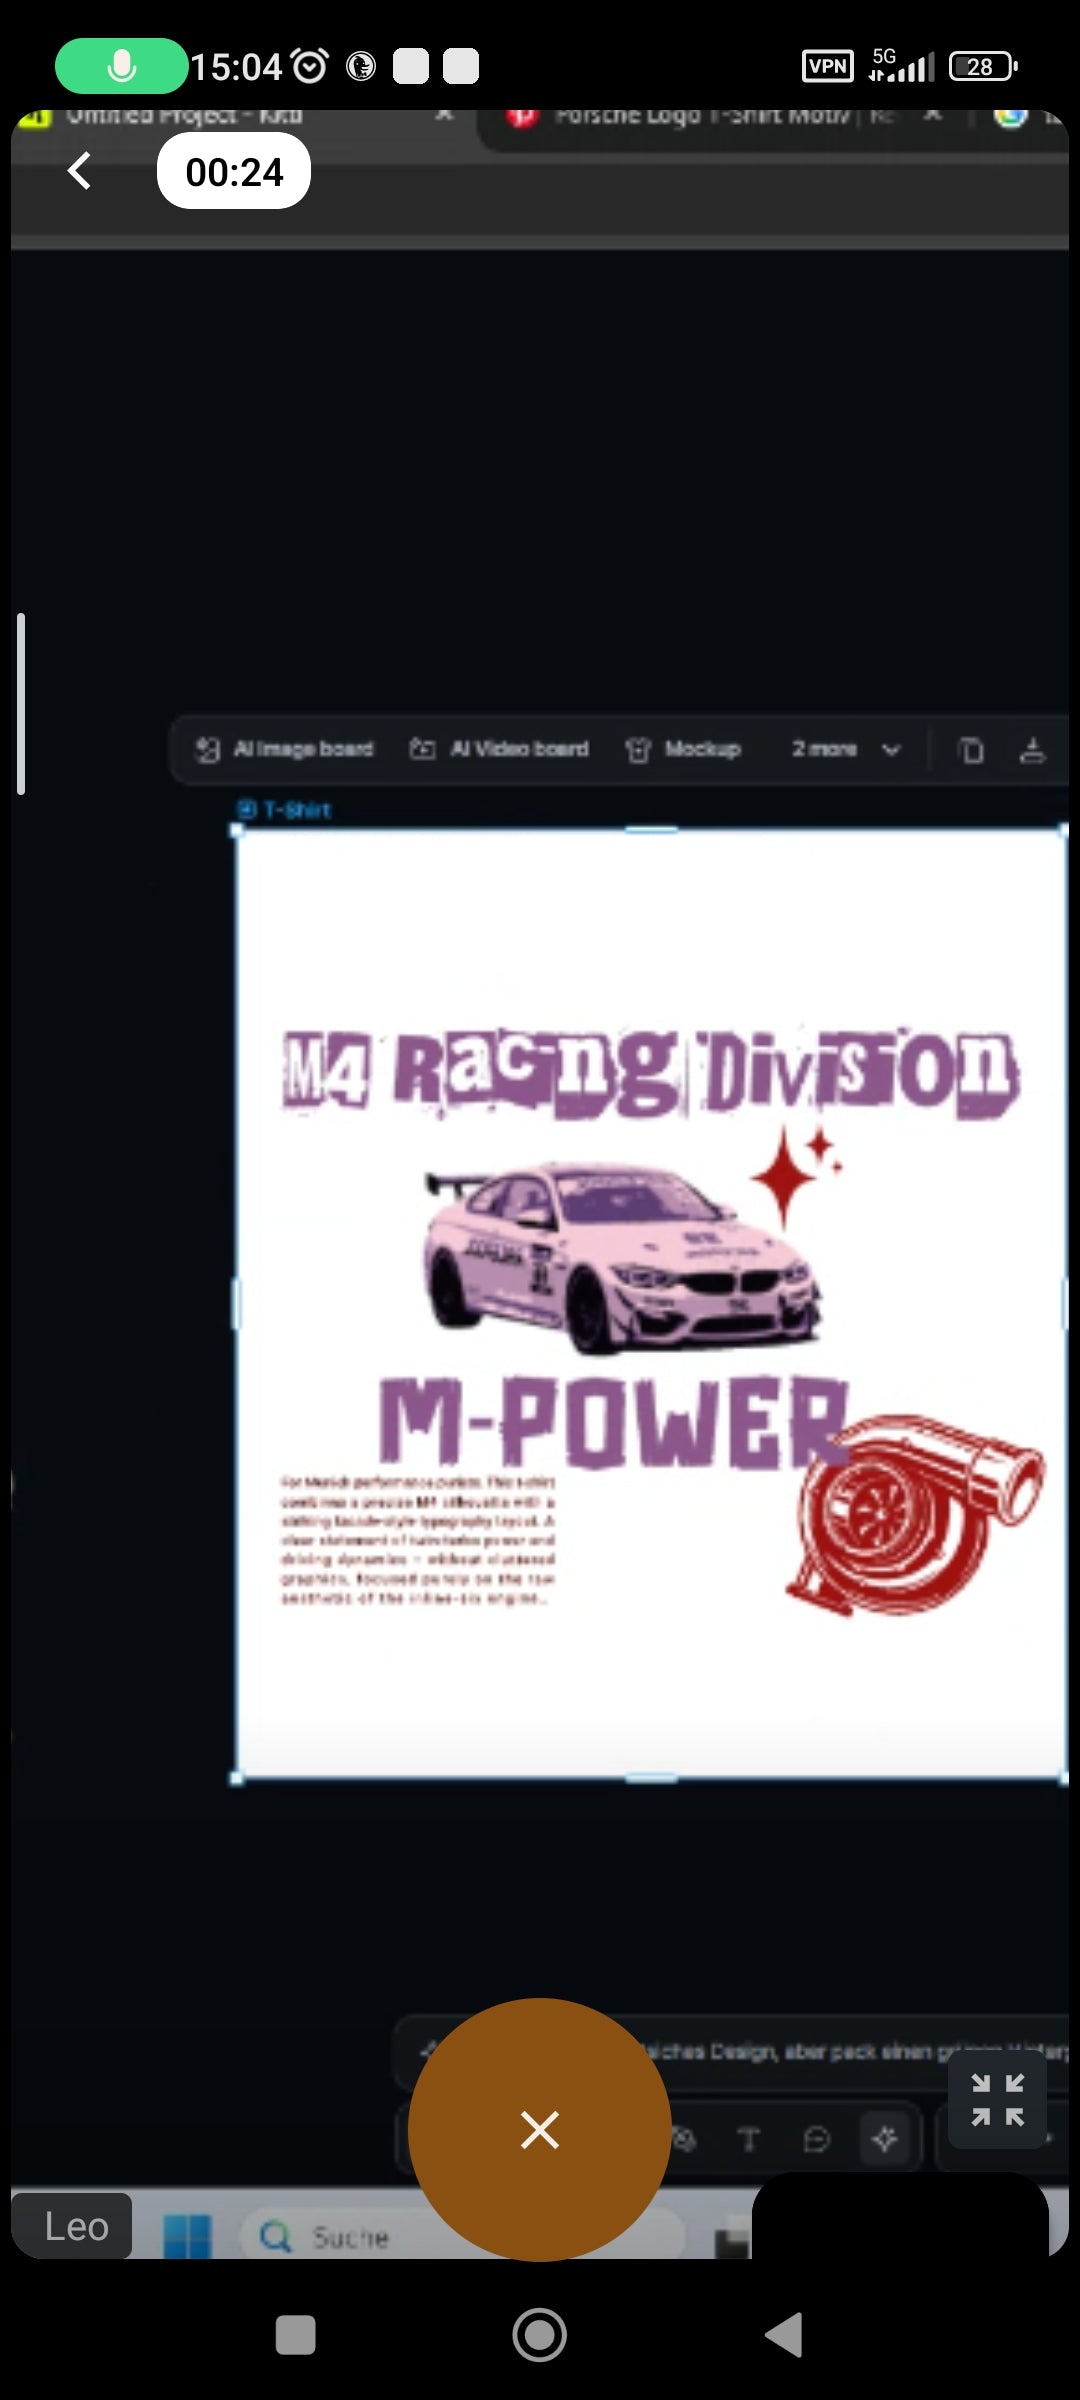1080x2400 pixels.
Task: Select the comment bubble tool
Action: point(816,2139)
